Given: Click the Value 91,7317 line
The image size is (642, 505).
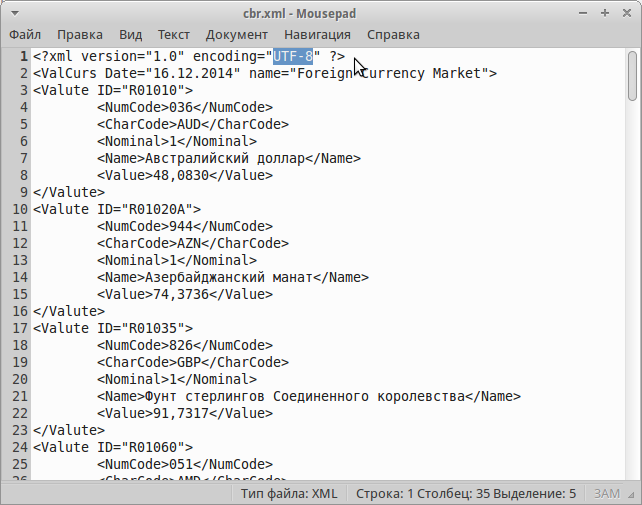Looking at the screenshot, I should click(185, 413).
